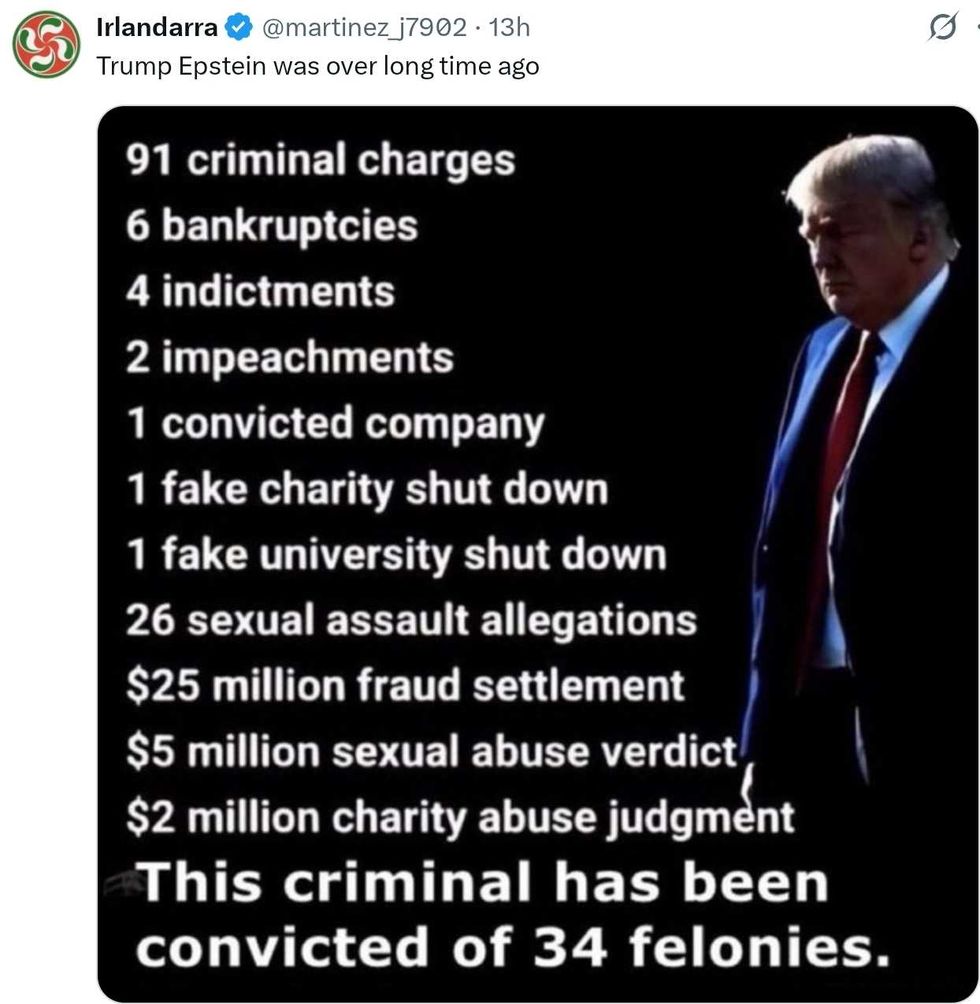The image size is (980, 1004).
Task: Click '26 sexual assault allegations' line
Action: (x=411, y=621)
